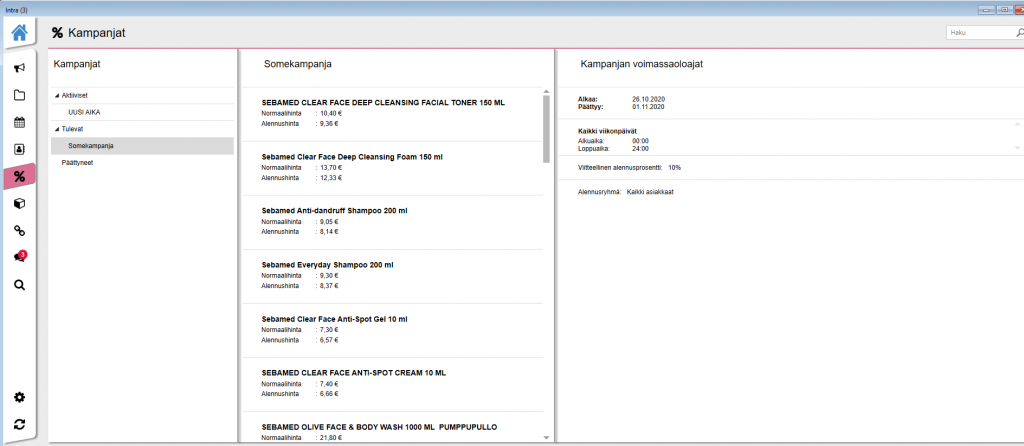Click the product list scrollbar down arrow
Viewport: 1024px width, 446px height.
pos(547,438)
